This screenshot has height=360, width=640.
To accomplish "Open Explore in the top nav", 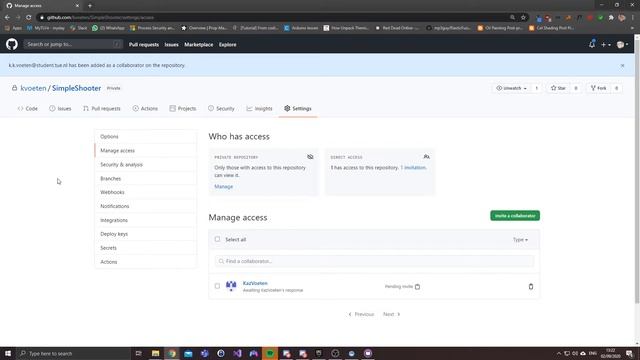I will [x=227, y=44].
